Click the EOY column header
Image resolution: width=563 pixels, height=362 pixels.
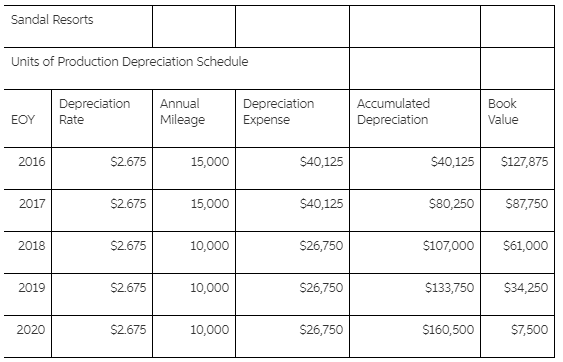coord(28,119)
